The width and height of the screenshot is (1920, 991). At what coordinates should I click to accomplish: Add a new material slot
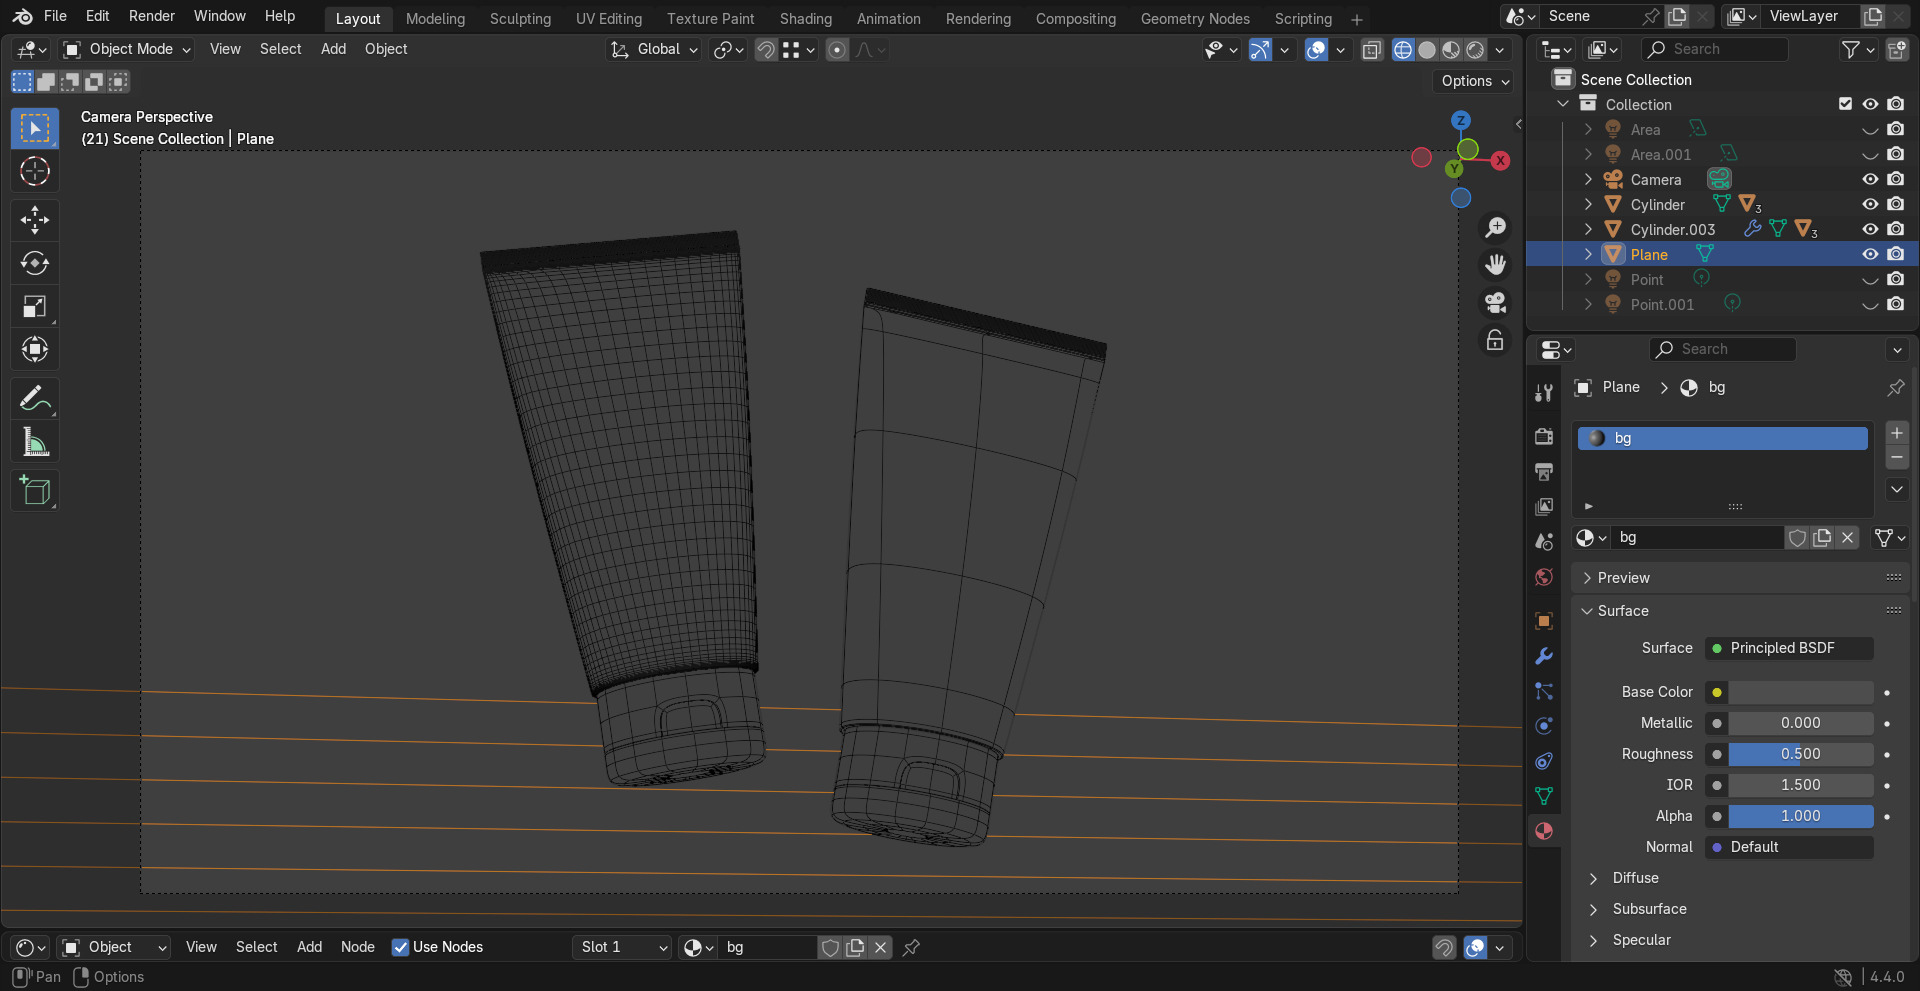coord(1897,433)
